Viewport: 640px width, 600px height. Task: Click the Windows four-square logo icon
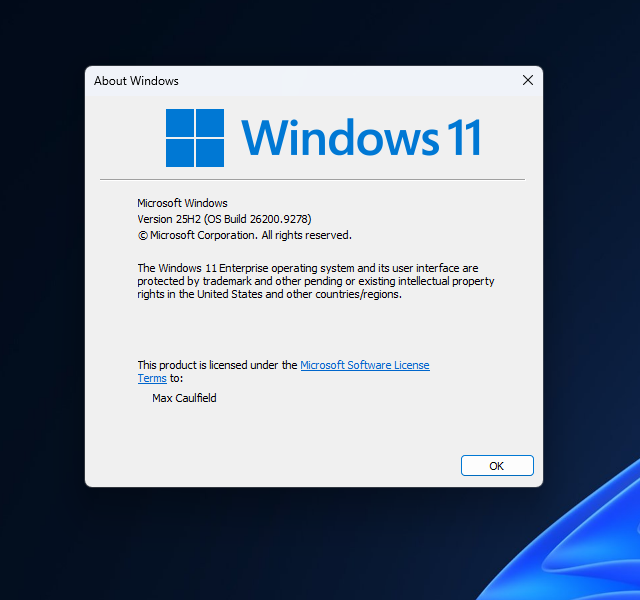pos(195,138)
